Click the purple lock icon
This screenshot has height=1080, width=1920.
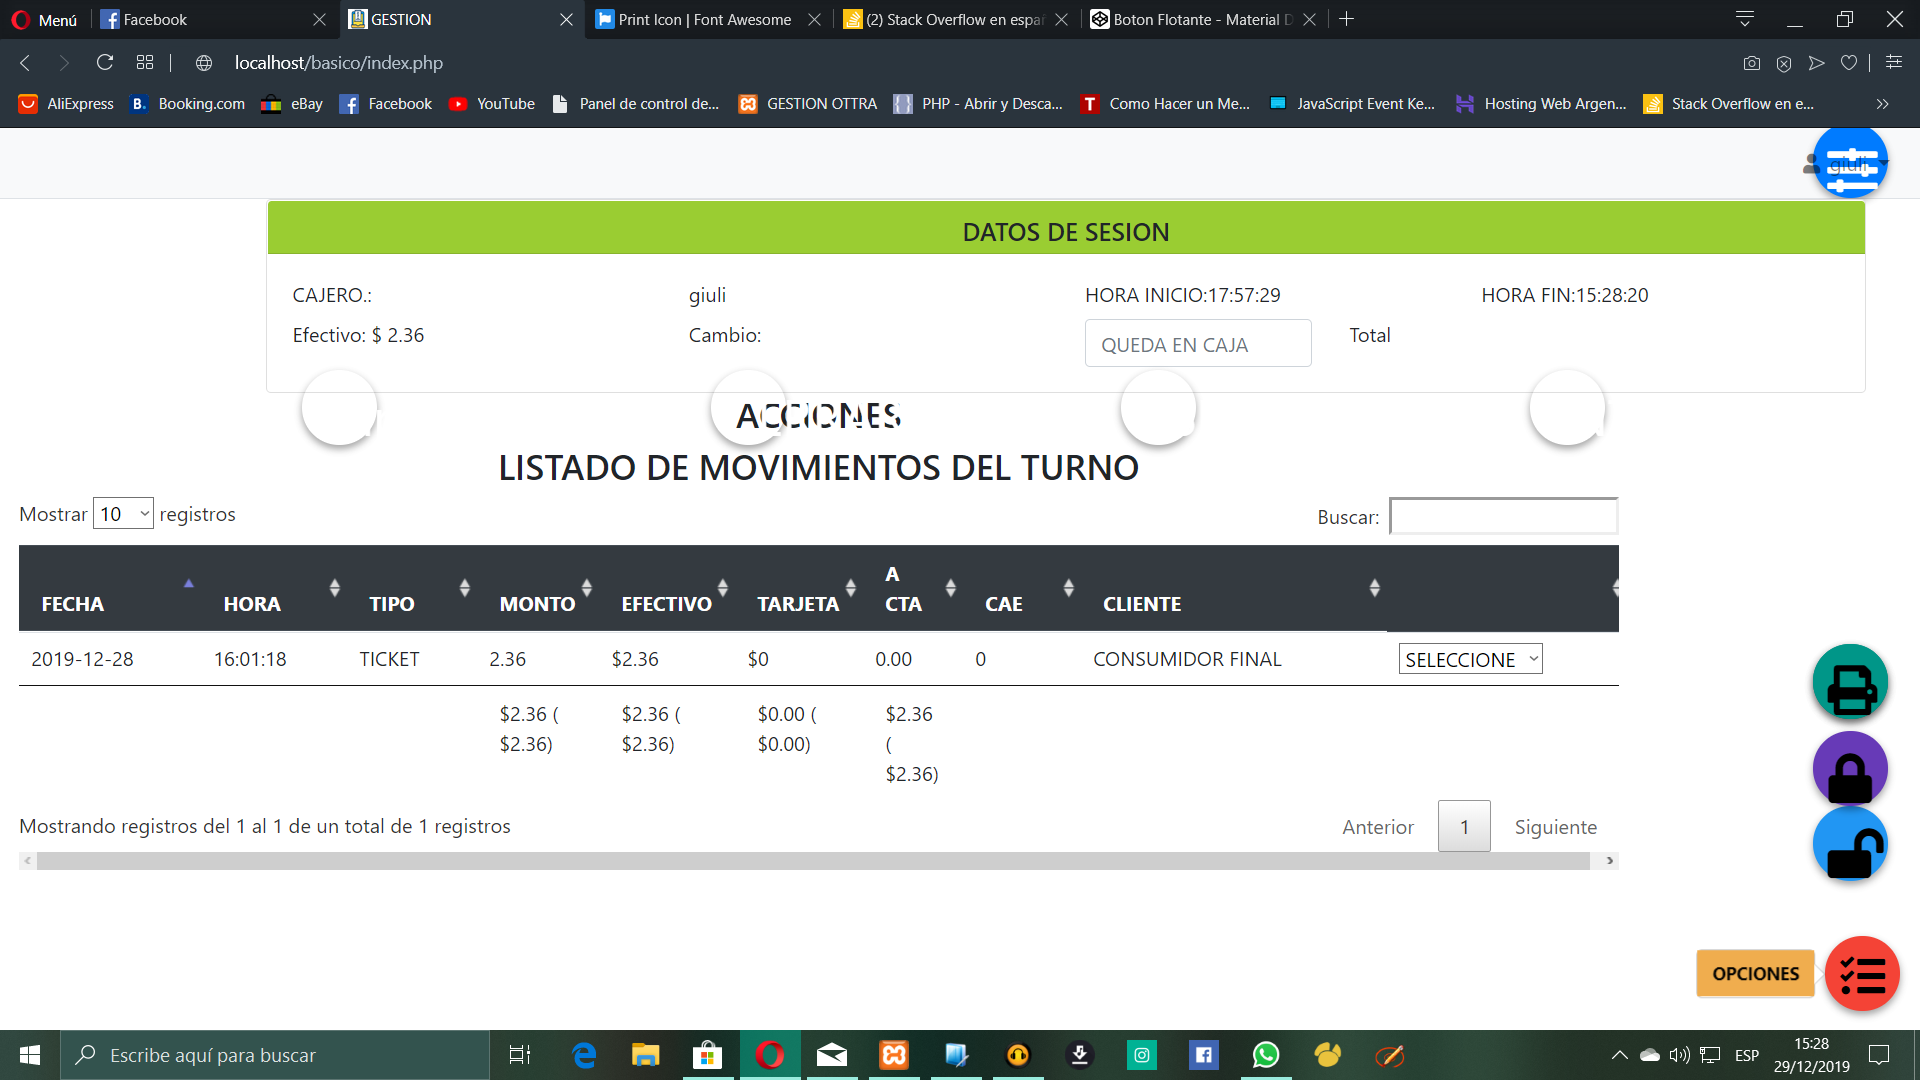click(x=1850, y=767)
